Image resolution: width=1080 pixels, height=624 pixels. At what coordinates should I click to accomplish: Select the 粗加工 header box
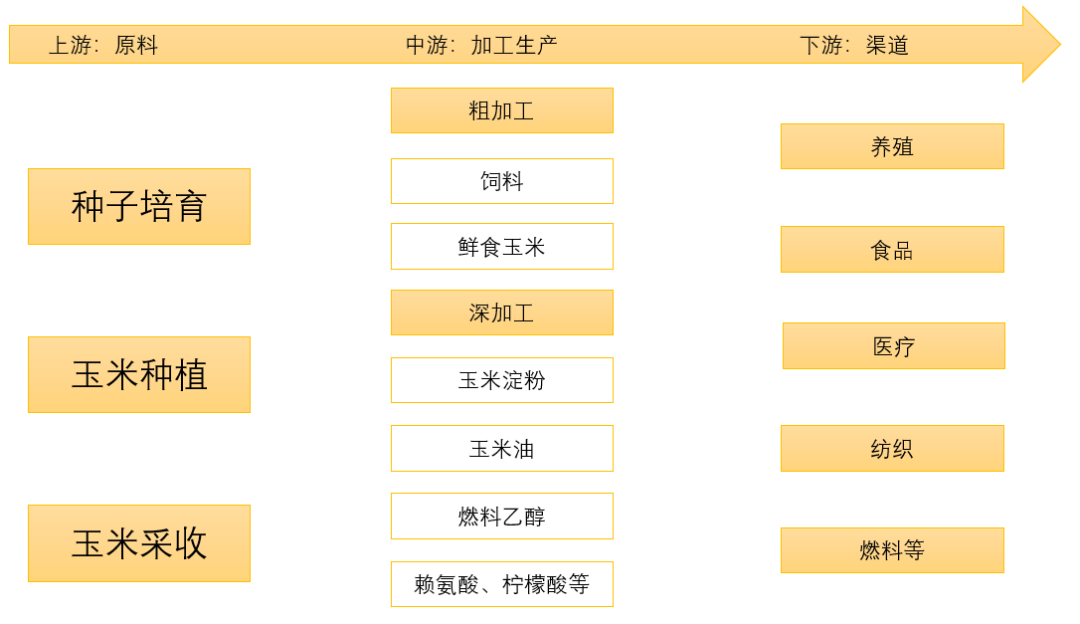pos(501,110)
